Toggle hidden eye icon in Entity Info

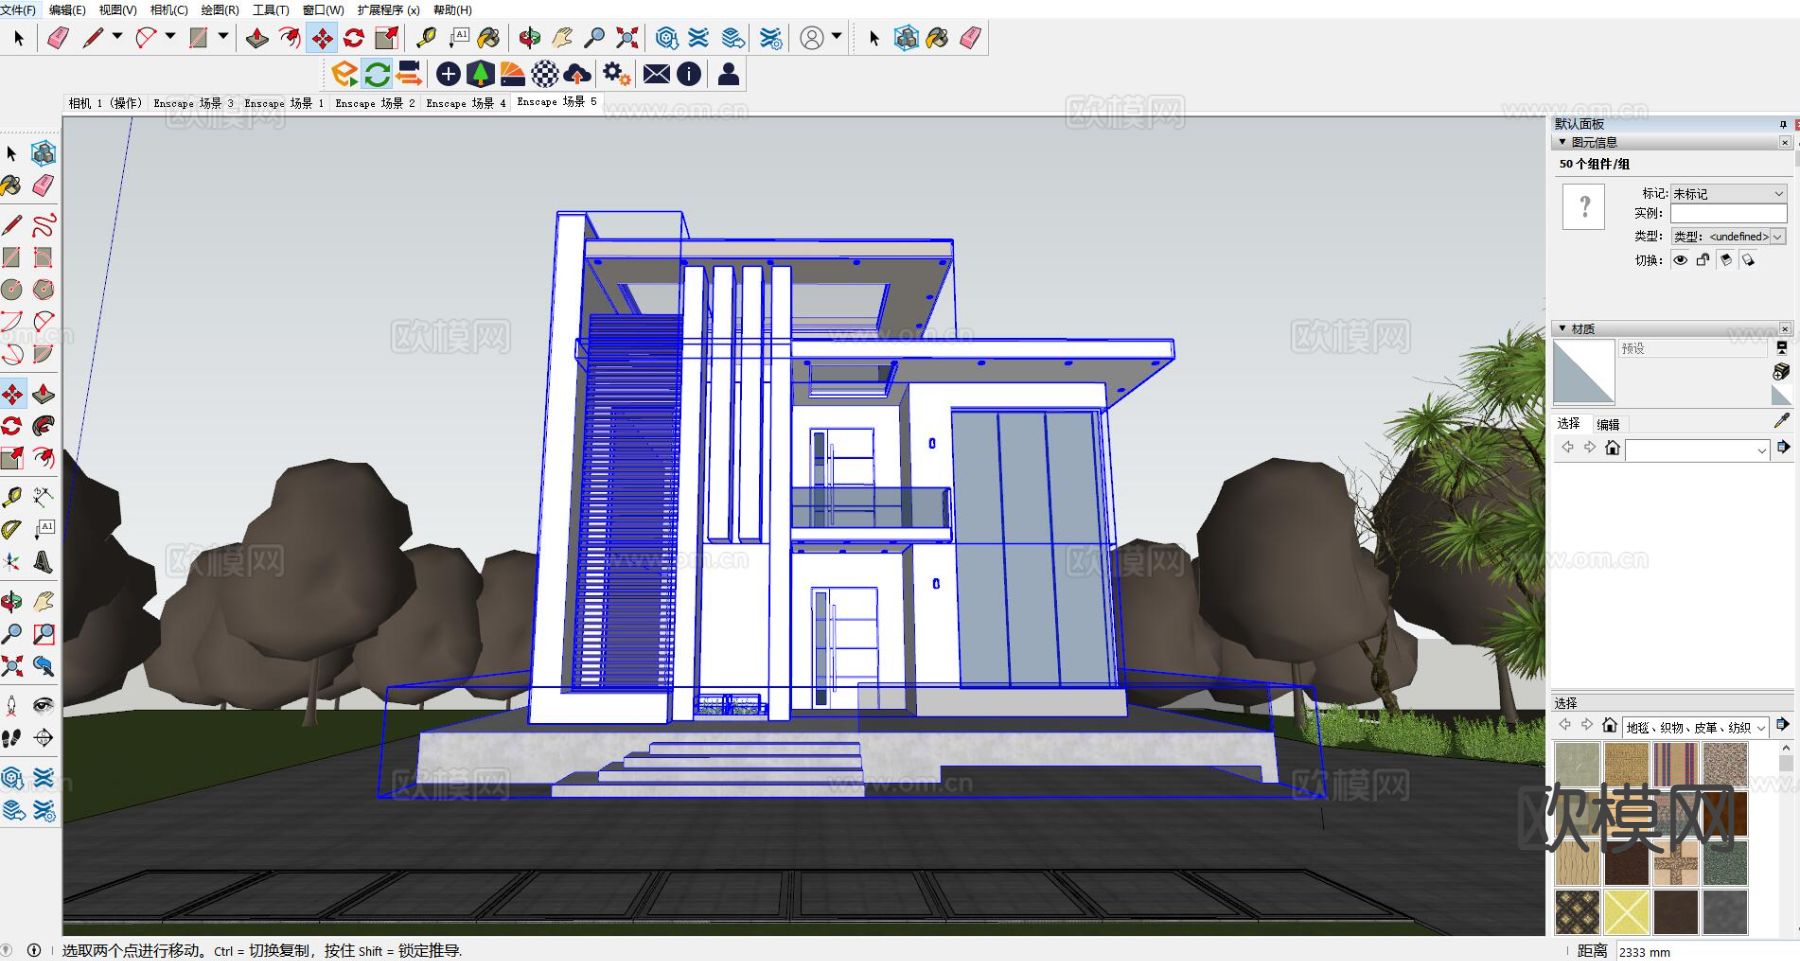[1680, 260]
